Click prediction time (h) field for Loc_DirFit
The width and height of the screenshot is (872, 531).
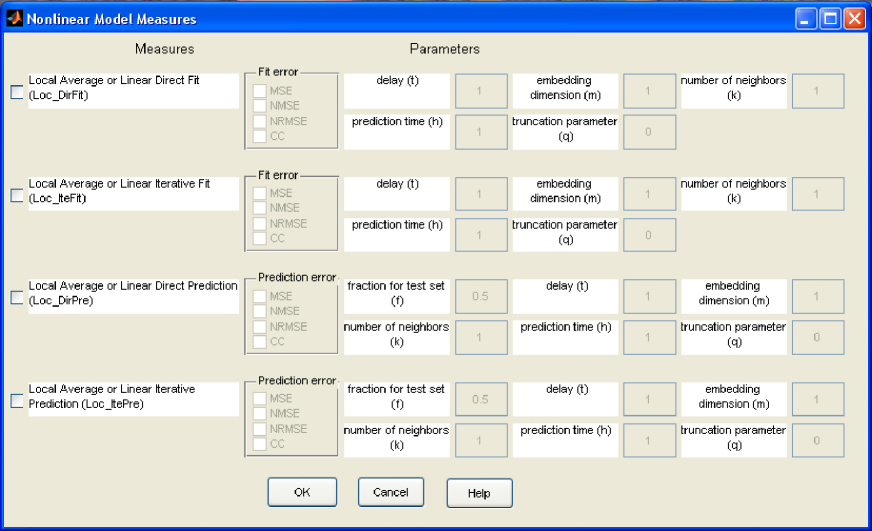tap(482, 132)
